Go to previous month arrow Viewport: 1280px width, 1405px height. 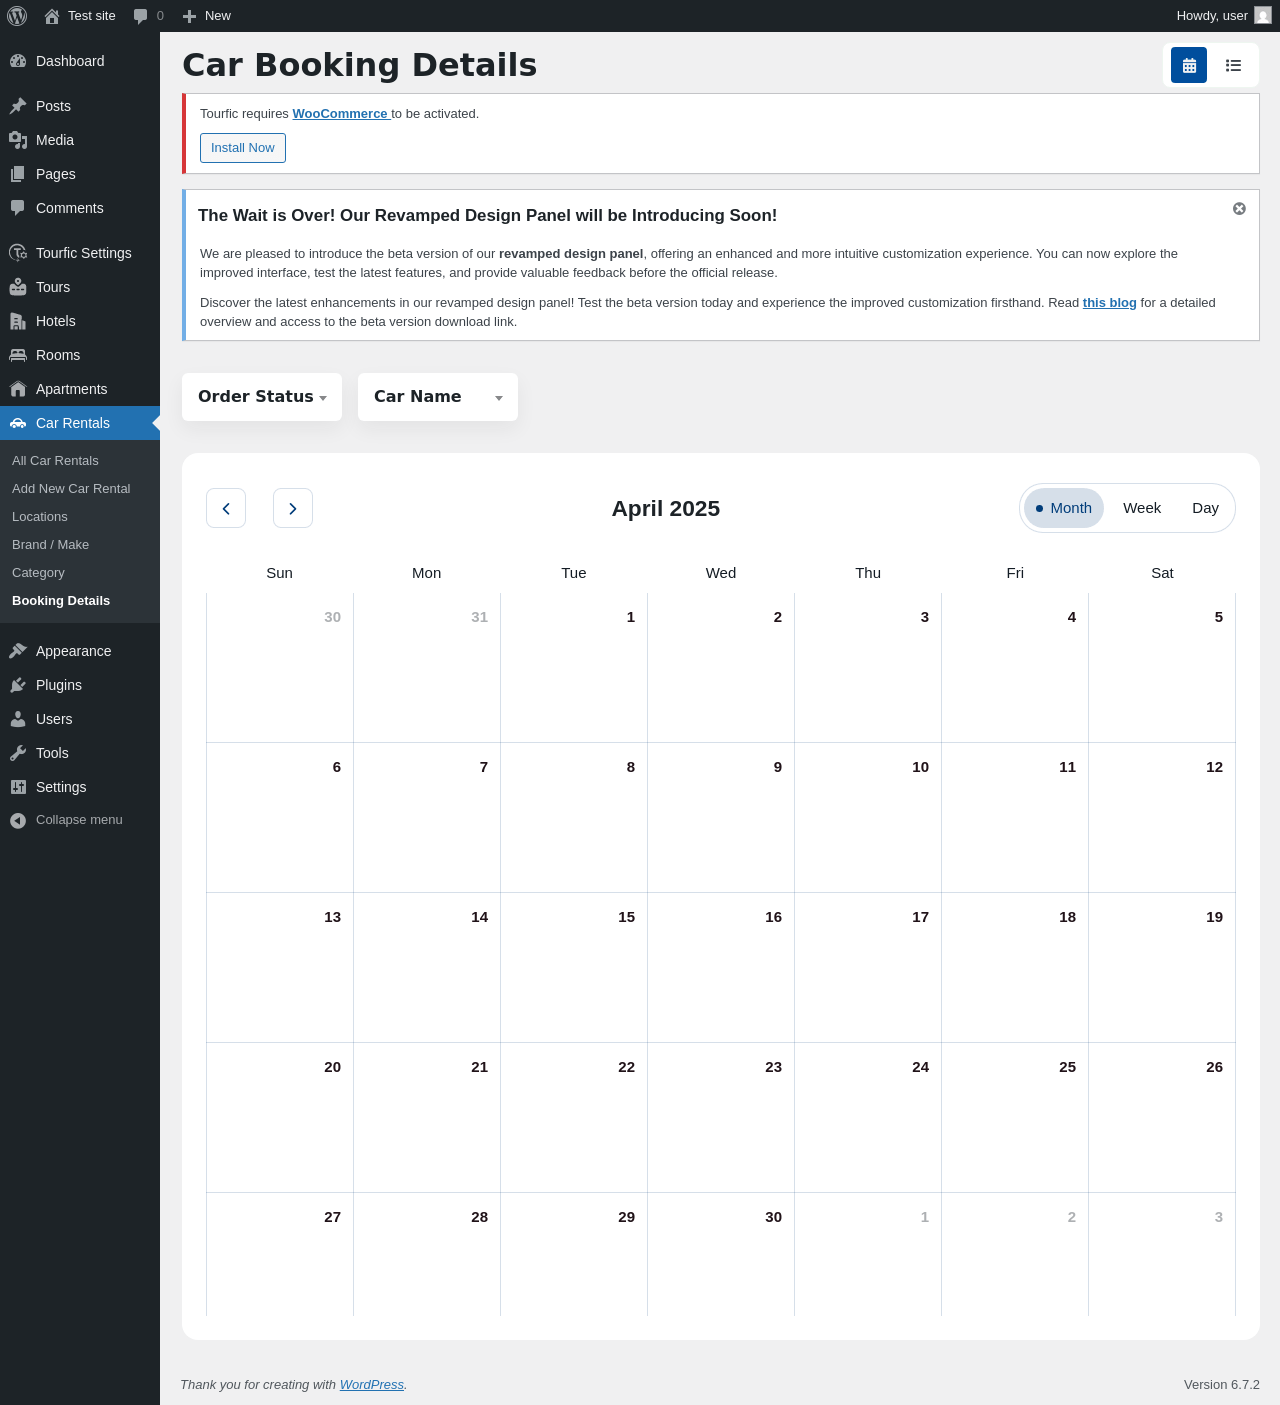(226, 508)
